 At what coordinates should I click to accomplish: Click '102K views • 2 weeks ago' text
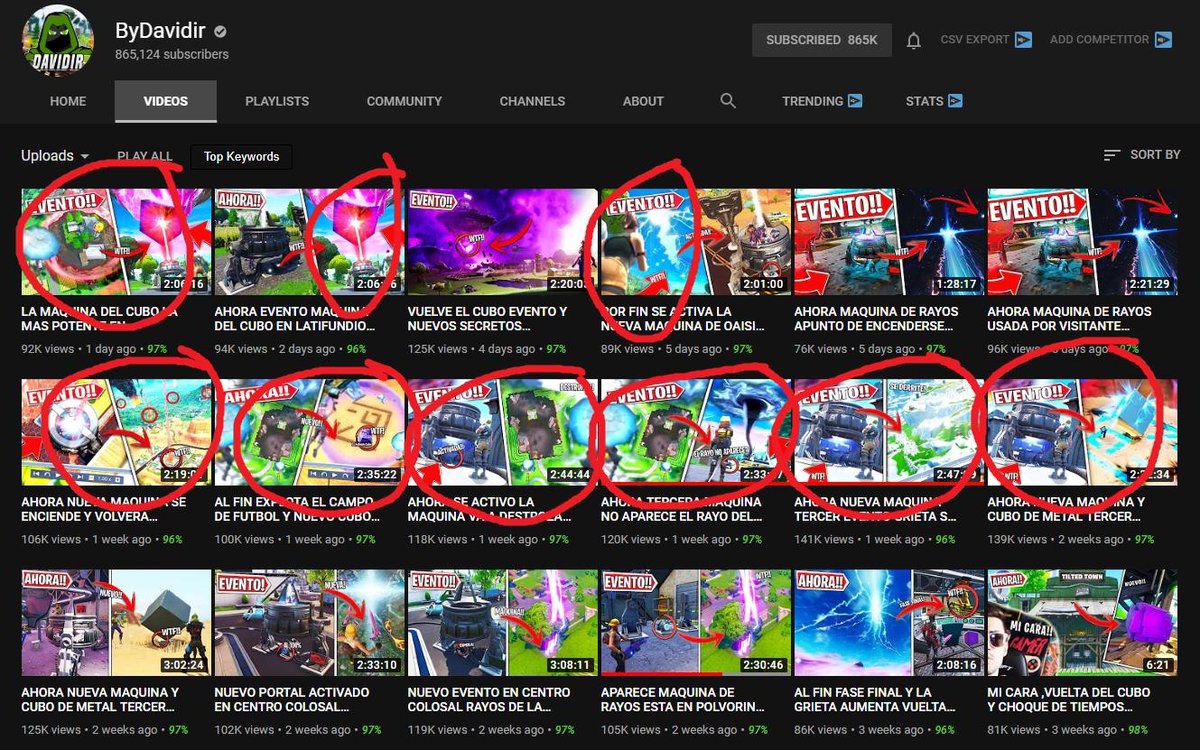coord(286,729)
